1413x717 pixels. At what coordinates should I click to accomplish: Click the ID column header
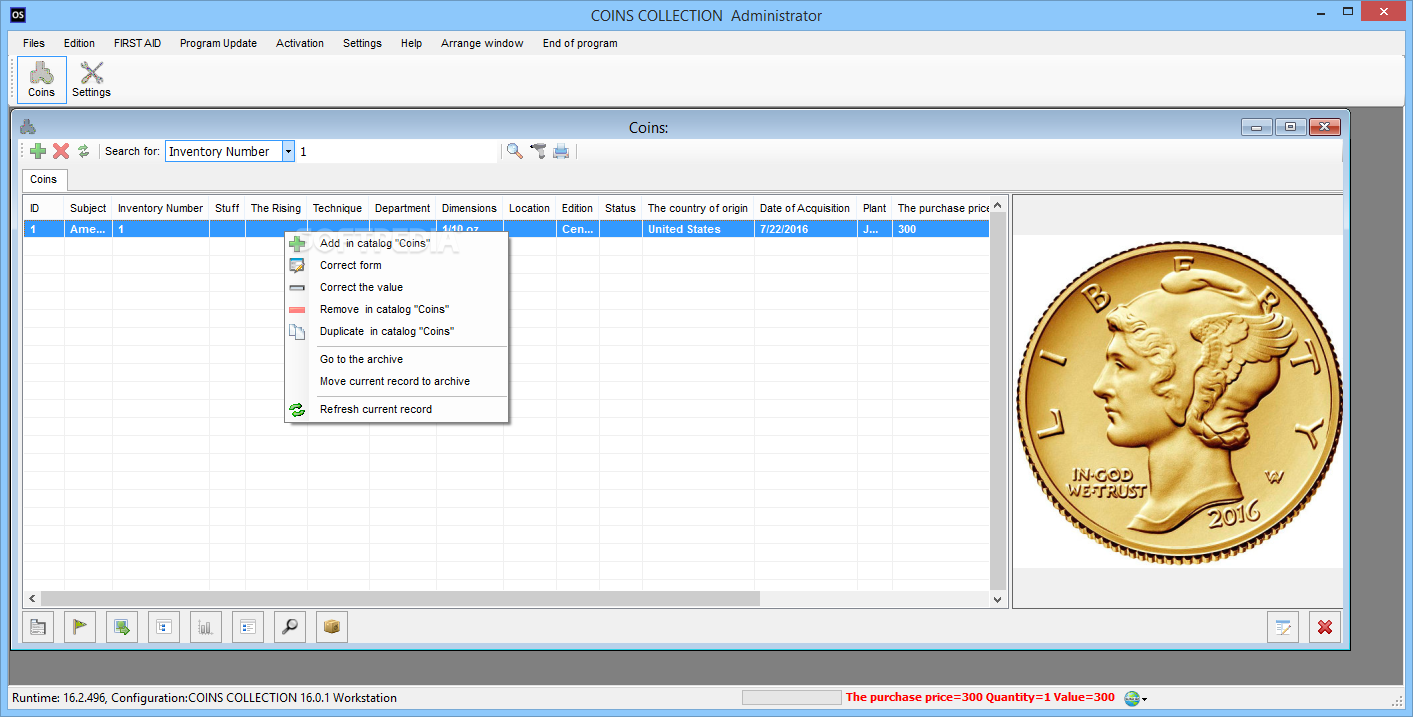point(44,208)
